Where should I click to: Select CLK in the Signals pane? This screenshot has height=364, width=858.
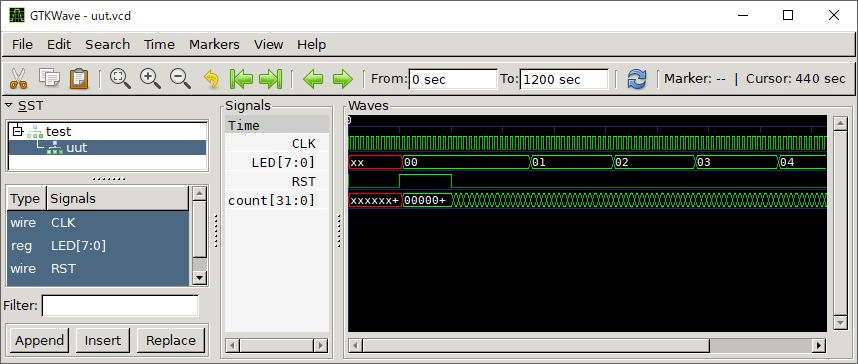click(x=304, y=144)
